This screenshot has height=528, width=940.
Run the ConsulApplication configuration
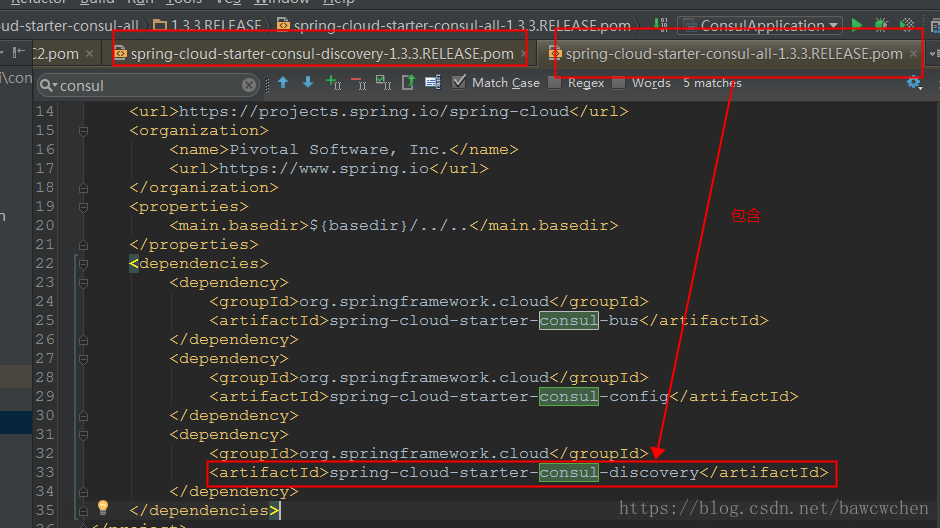point(857,25)
